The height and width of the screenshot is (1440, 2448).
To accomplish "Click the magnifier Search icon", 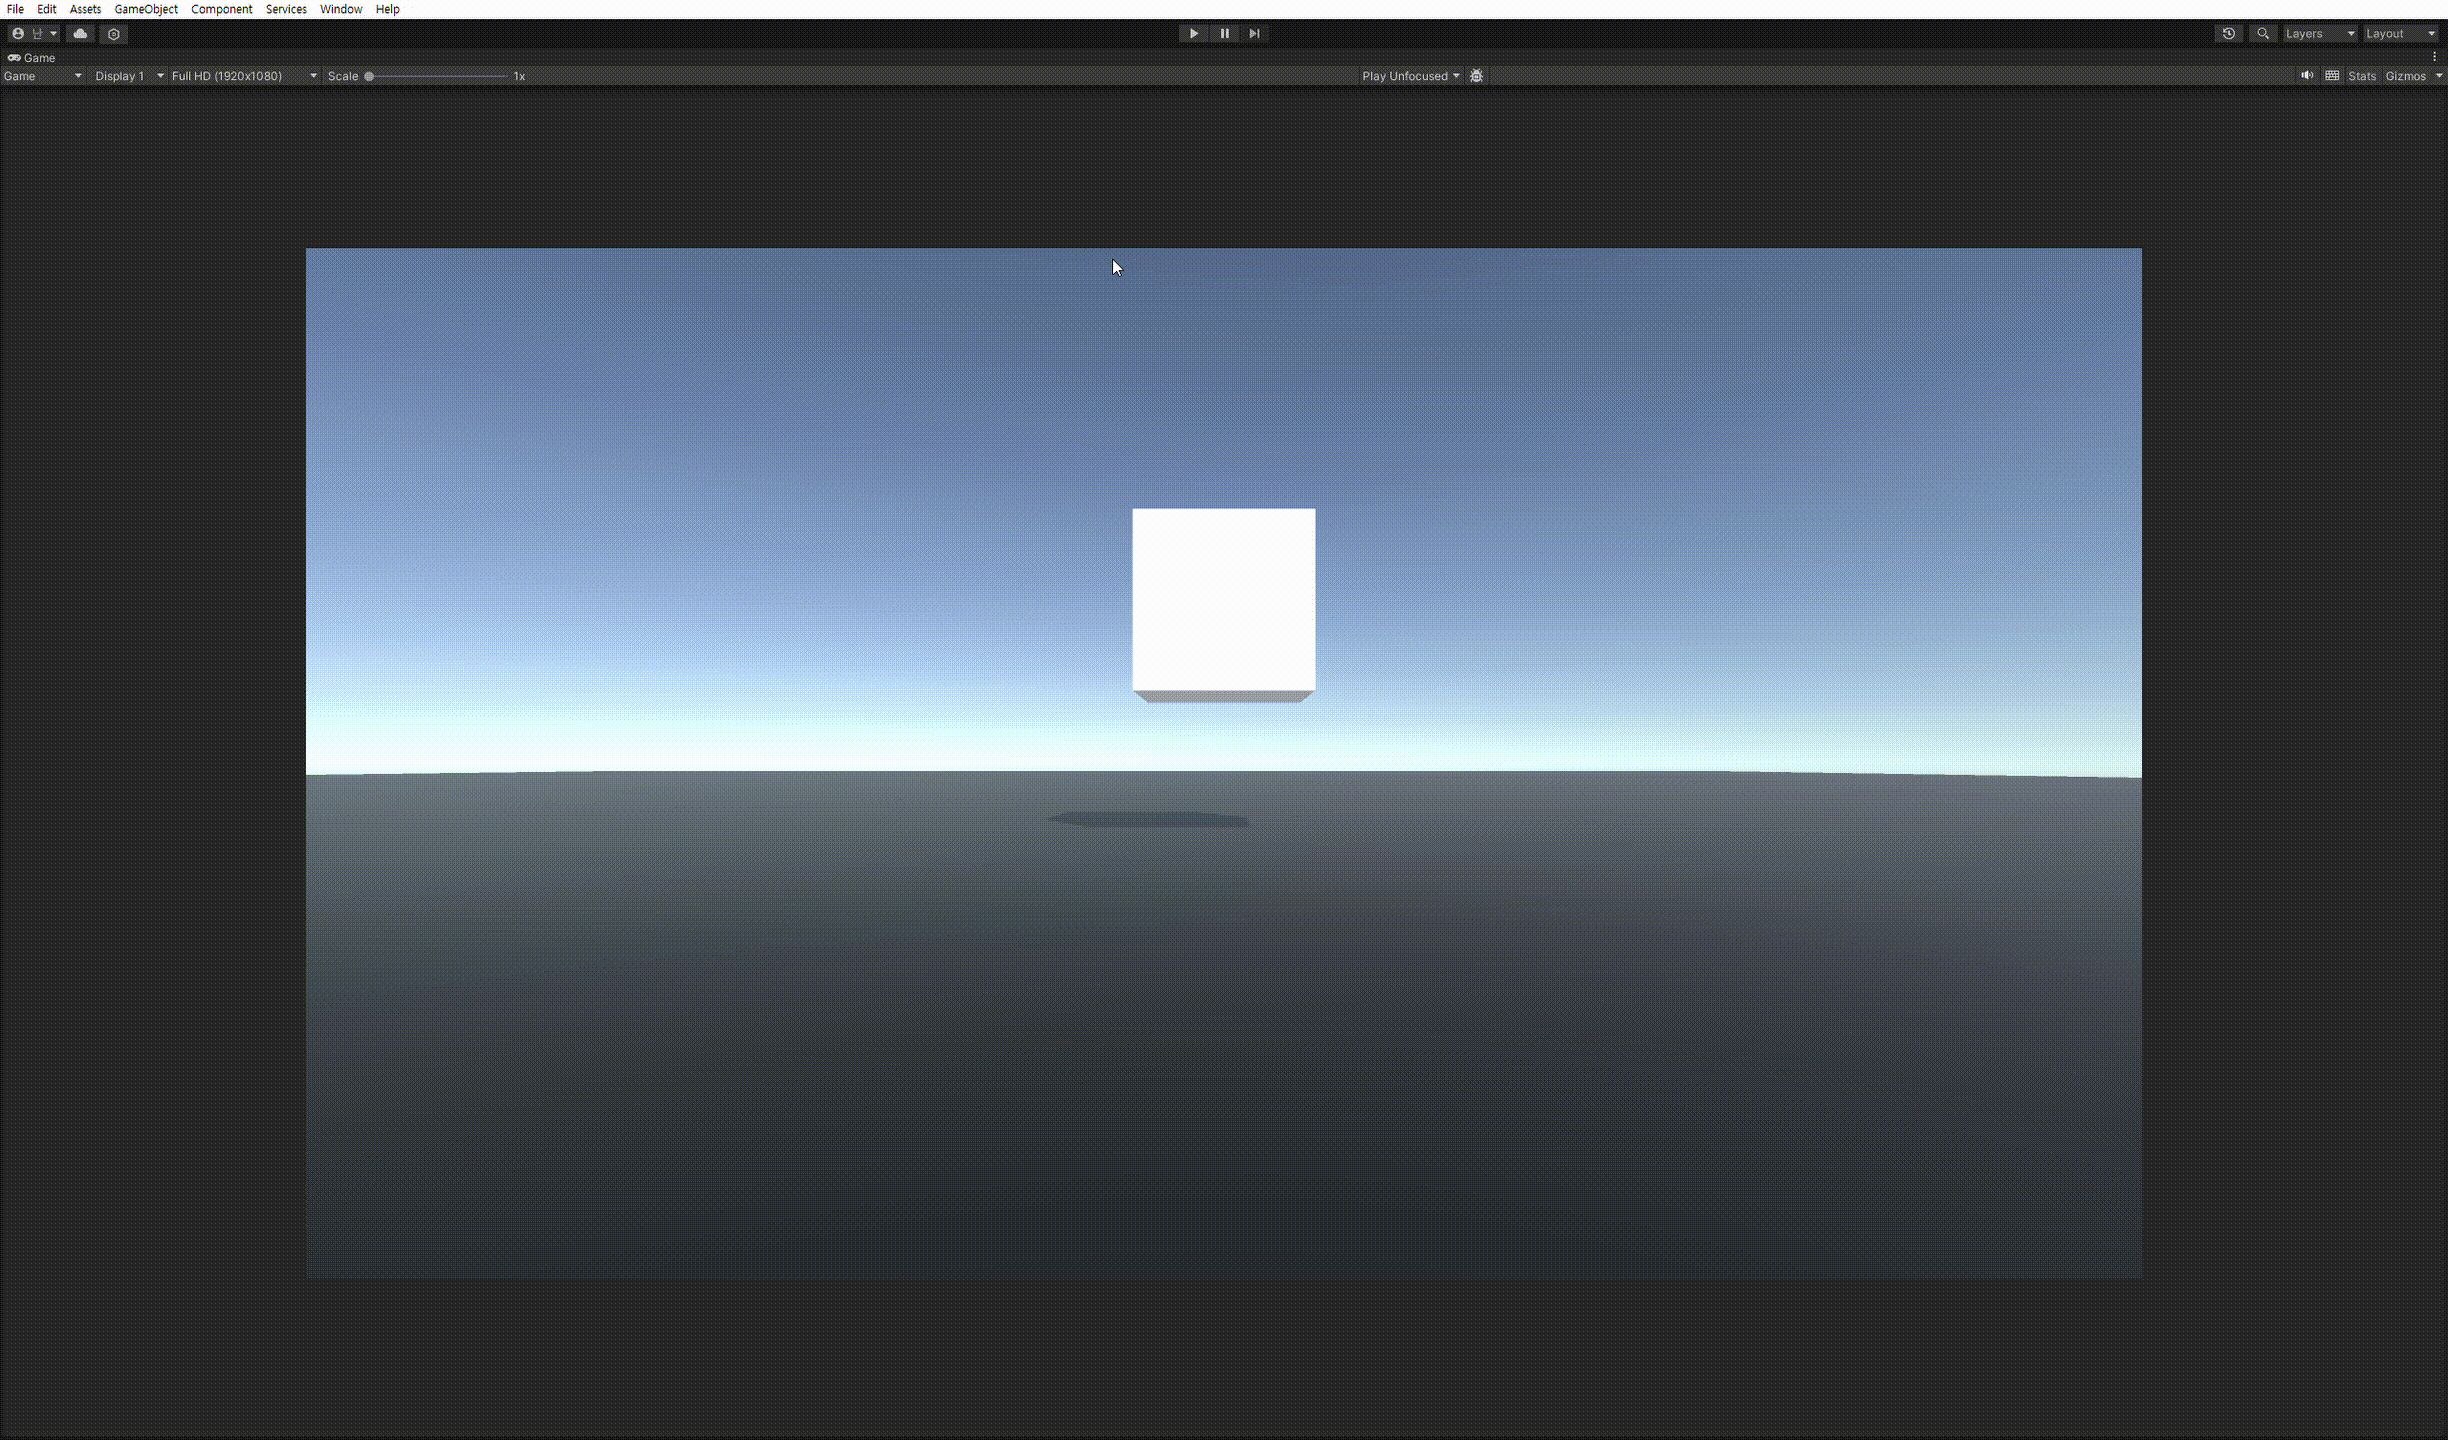I will point(2262,34).
